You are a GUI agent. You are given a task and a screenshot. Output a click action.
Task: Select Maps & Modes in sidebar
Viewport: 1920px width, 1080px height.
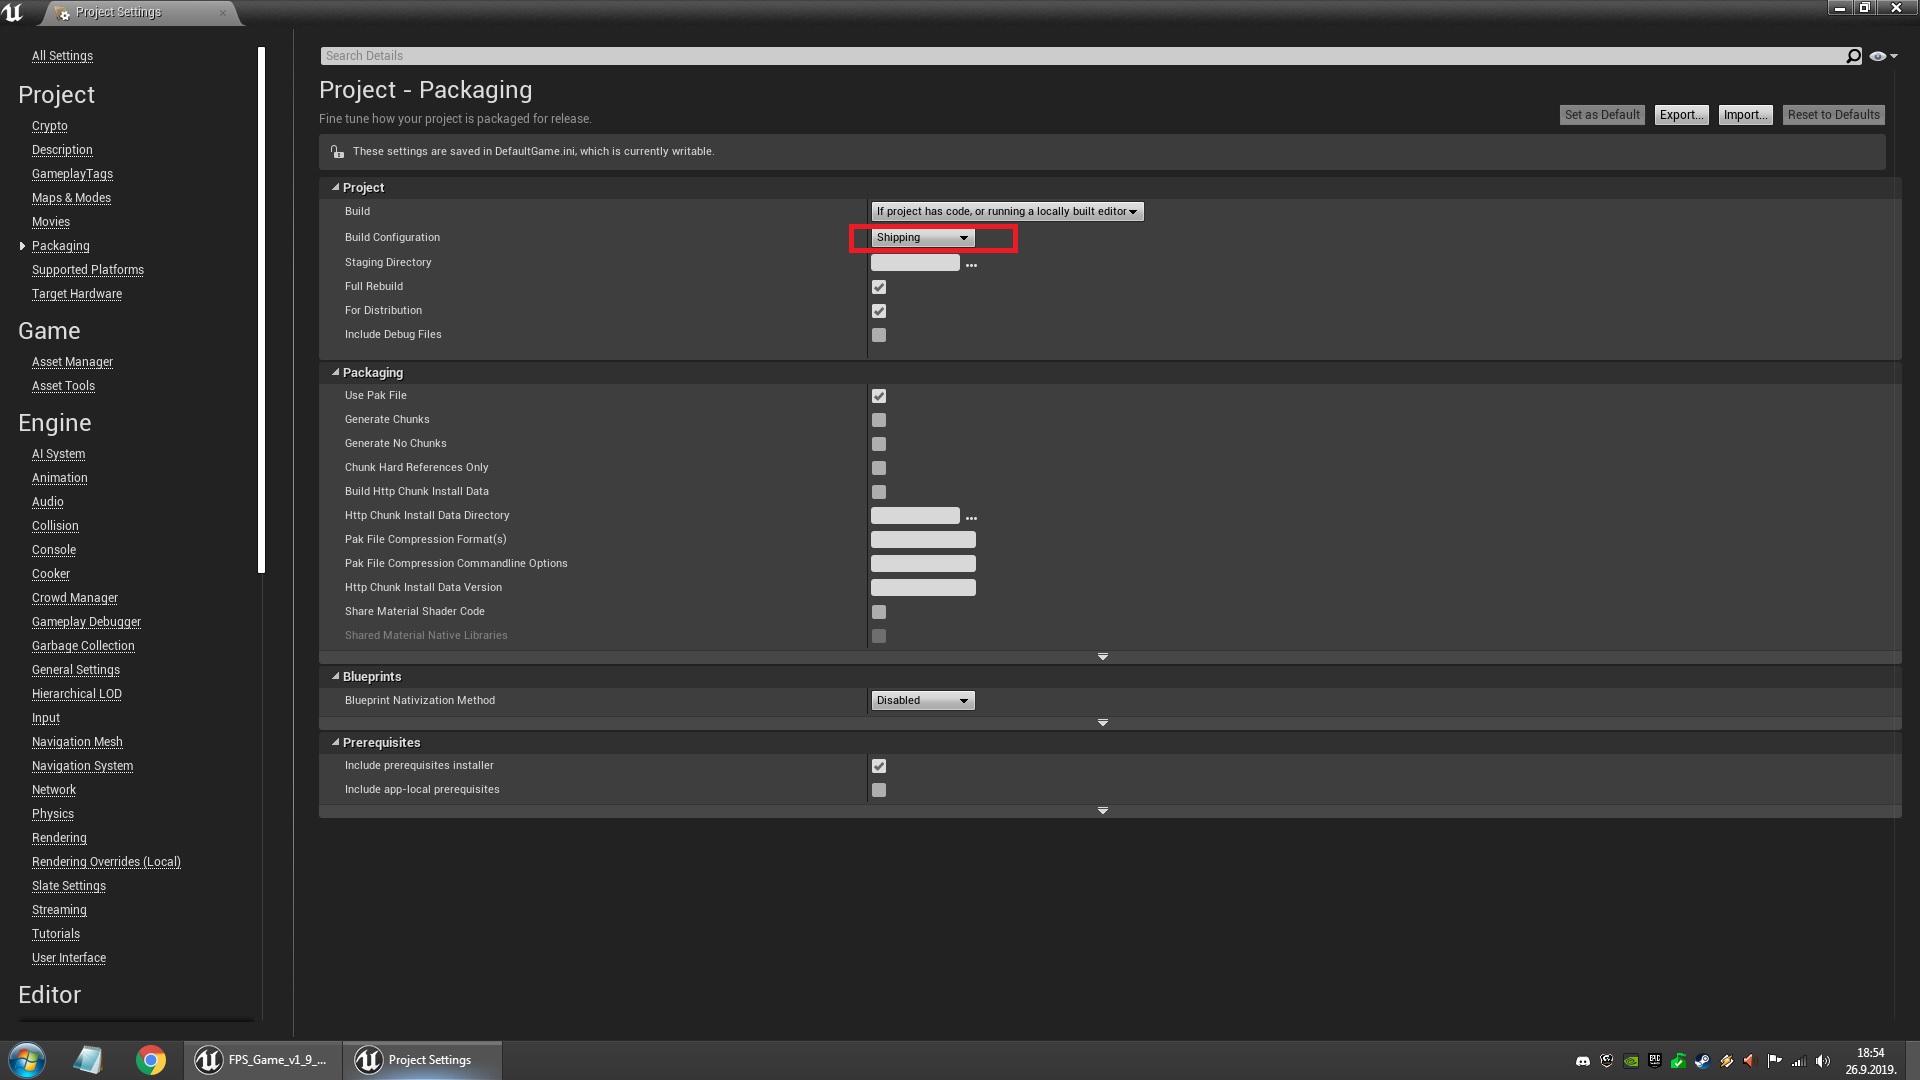[71, 198]
